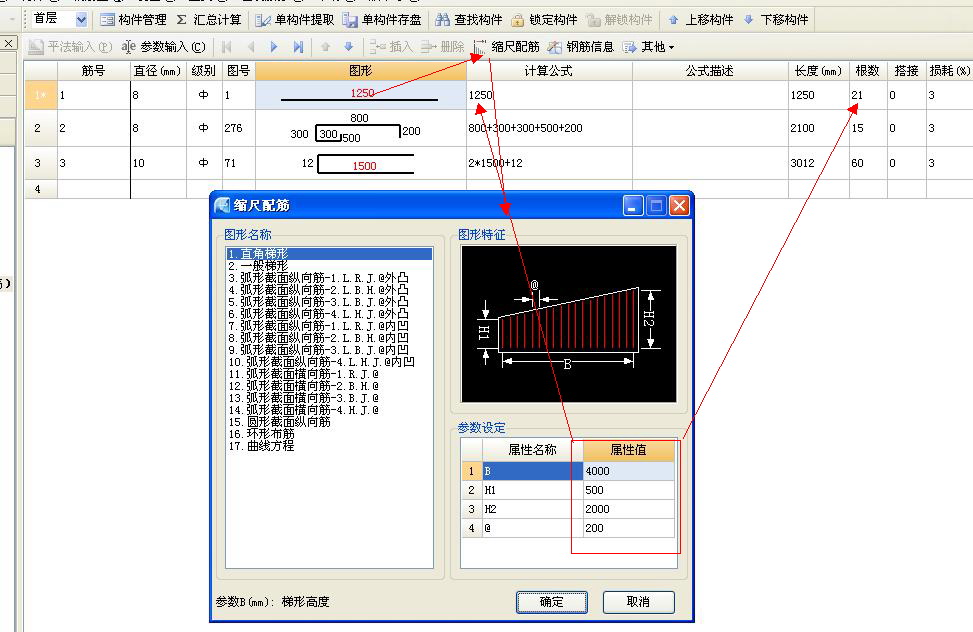Close the 缩尺配筋 dialog

[x=679, y=205]
